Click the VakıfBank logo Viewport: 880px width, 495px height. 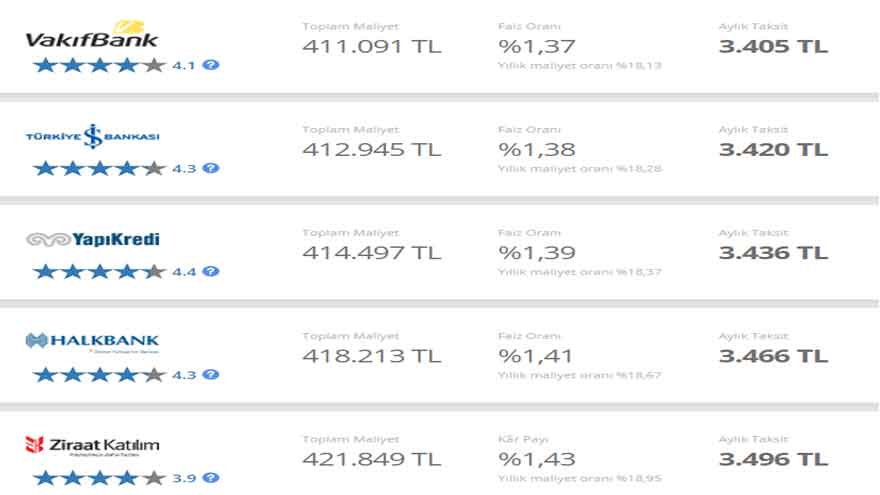coord(92,35)
